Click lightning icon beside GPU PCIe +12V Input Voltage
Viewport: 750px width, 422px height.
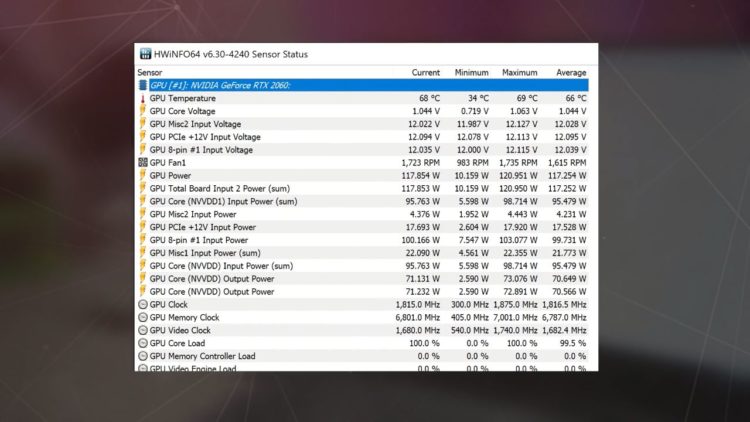tap(143, 137)
